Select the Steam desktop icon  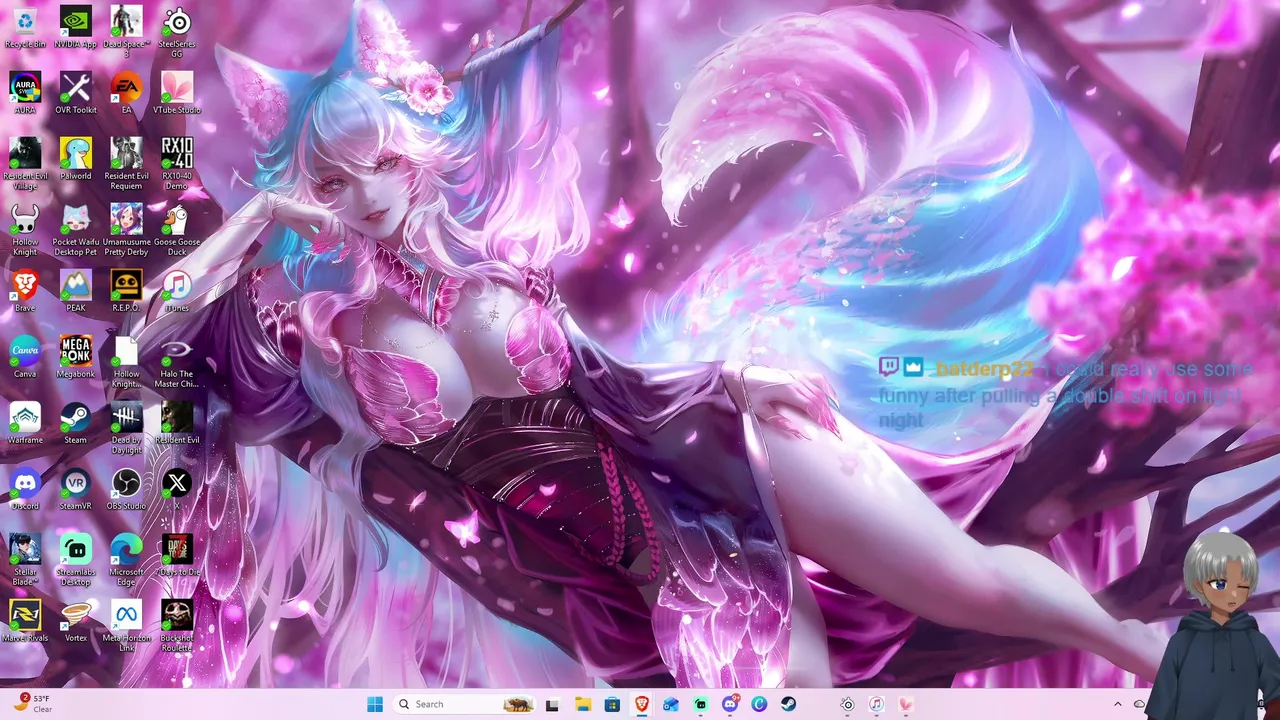click(75, 423)
